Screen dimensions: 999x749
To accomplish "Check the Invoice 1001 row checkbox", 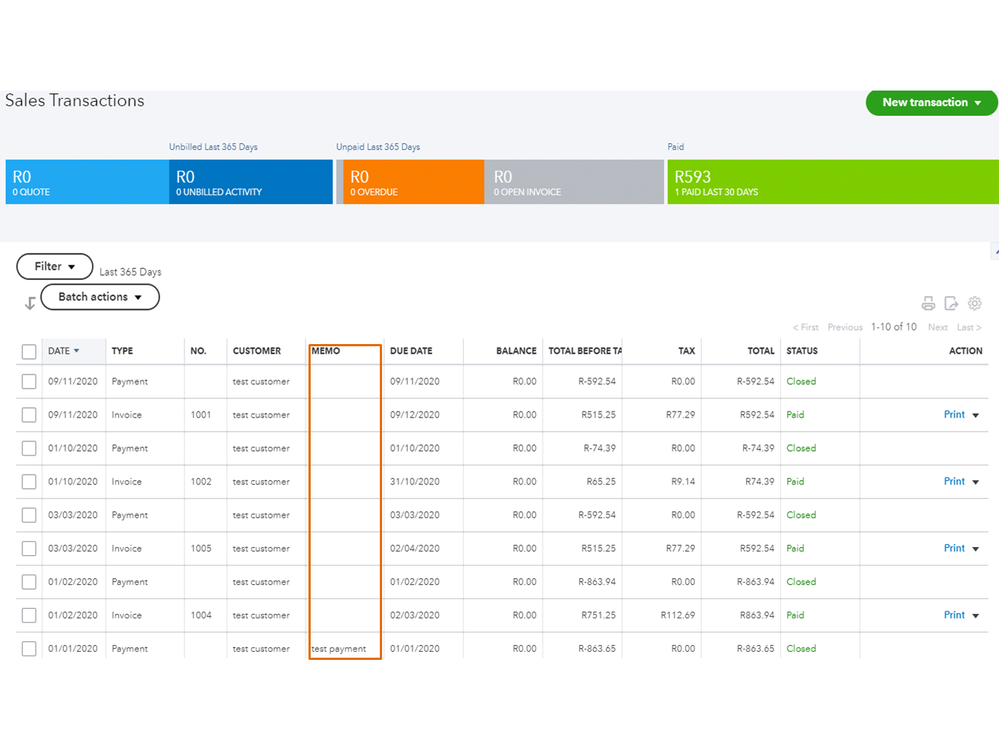I will pos(29,415).
